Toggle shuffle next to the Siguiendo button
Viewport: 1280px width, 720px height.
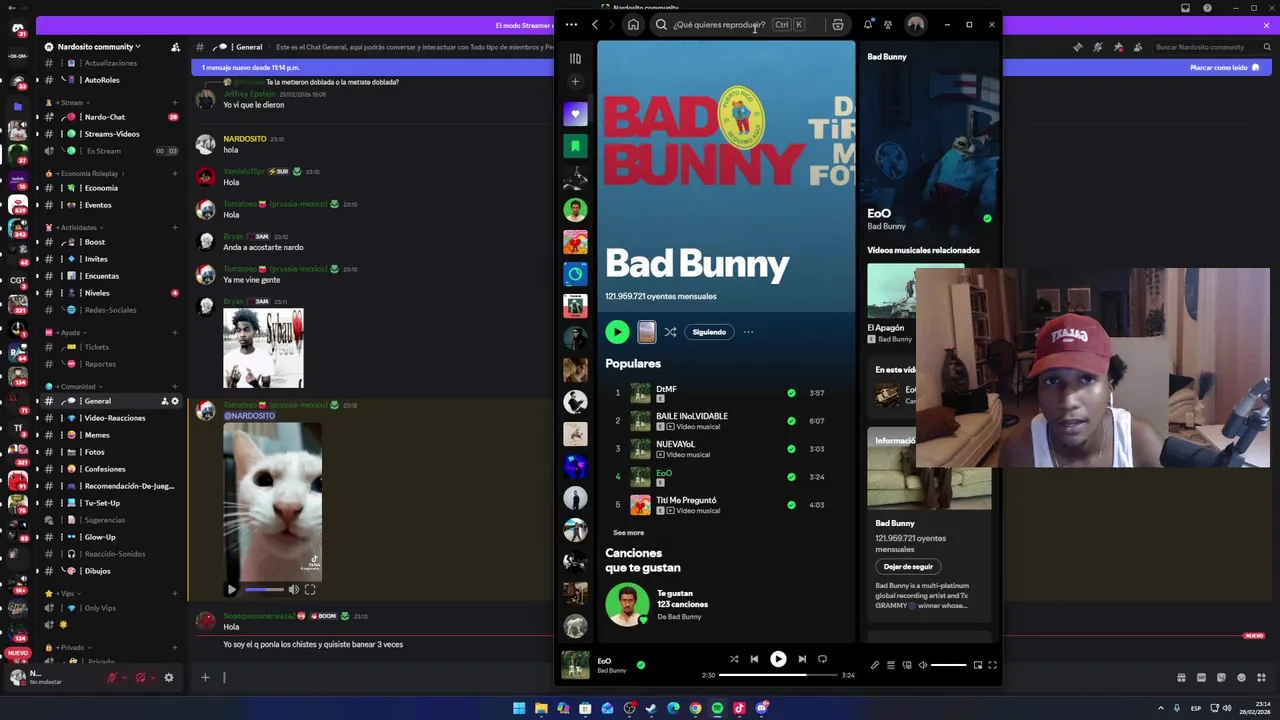tap(670, 332)
